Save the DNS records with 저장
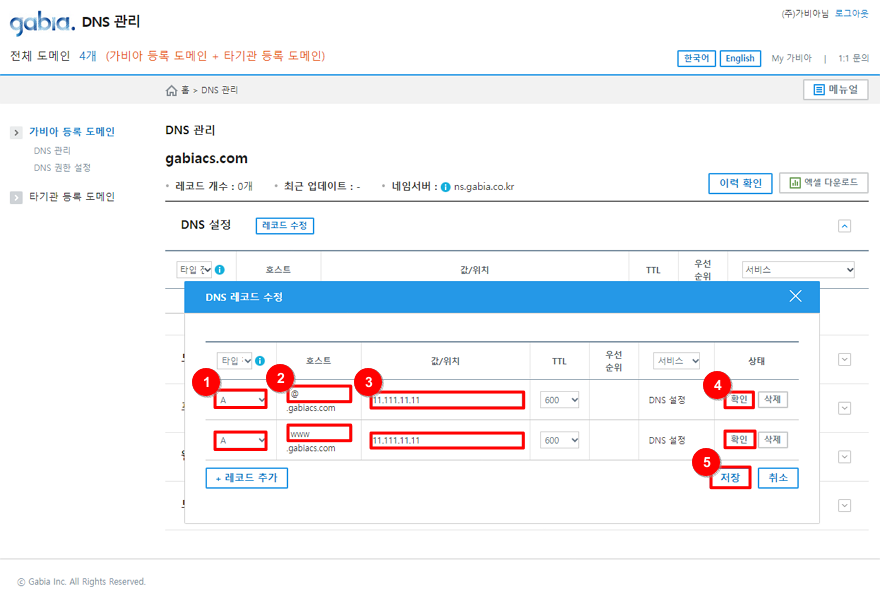 730,478
